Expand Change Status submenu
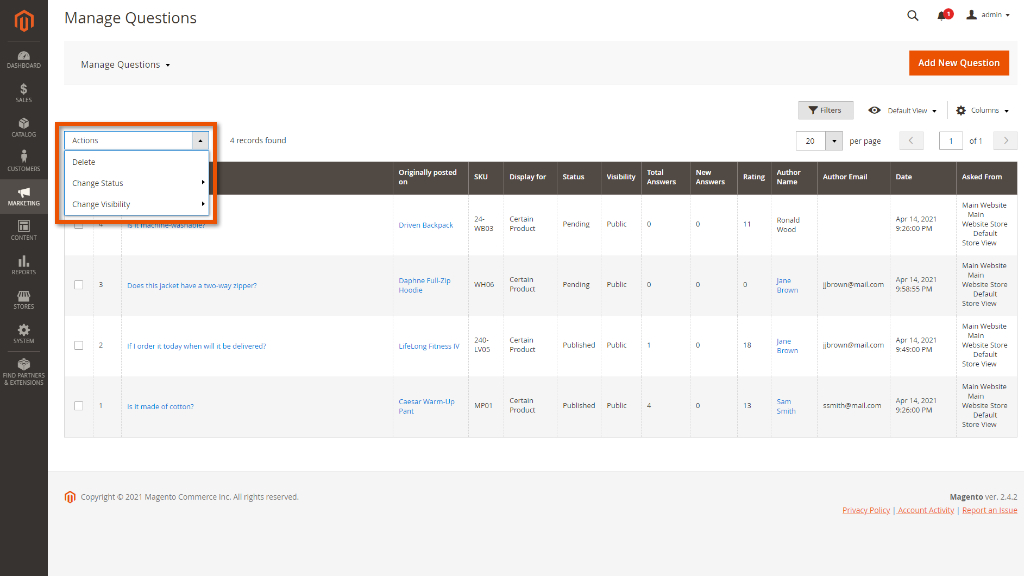Viewport: 1024px width, 576px height. pos(136,183)
